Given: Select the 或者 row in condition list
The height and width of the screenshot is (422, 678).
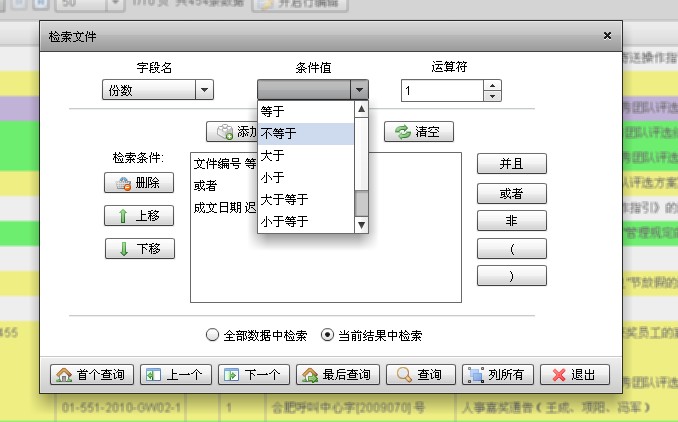Looking at the screenshot, I should tap(224, 186).
